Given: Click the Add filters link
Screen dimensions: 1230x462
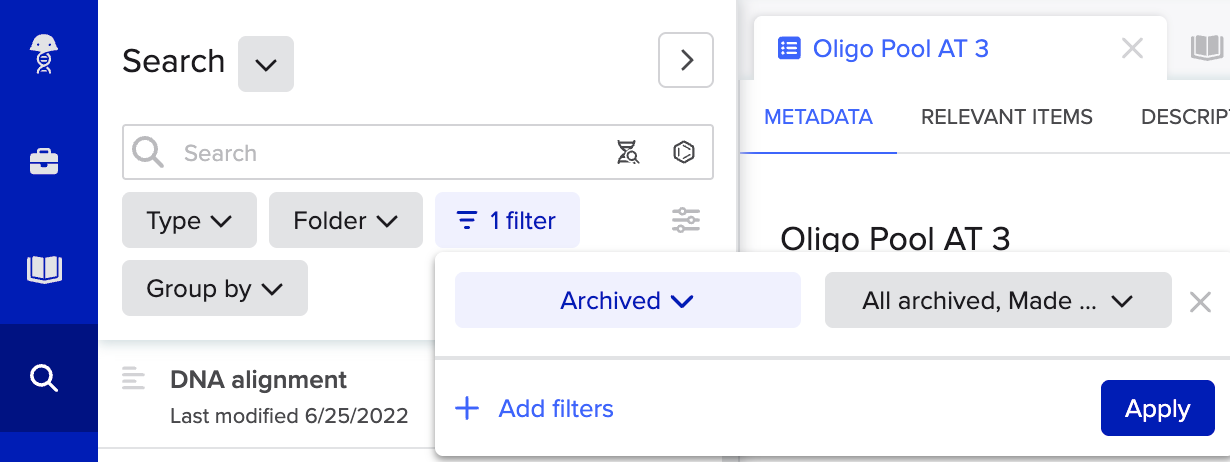Looking at the screenshot, I should click(x=534, y=408).
